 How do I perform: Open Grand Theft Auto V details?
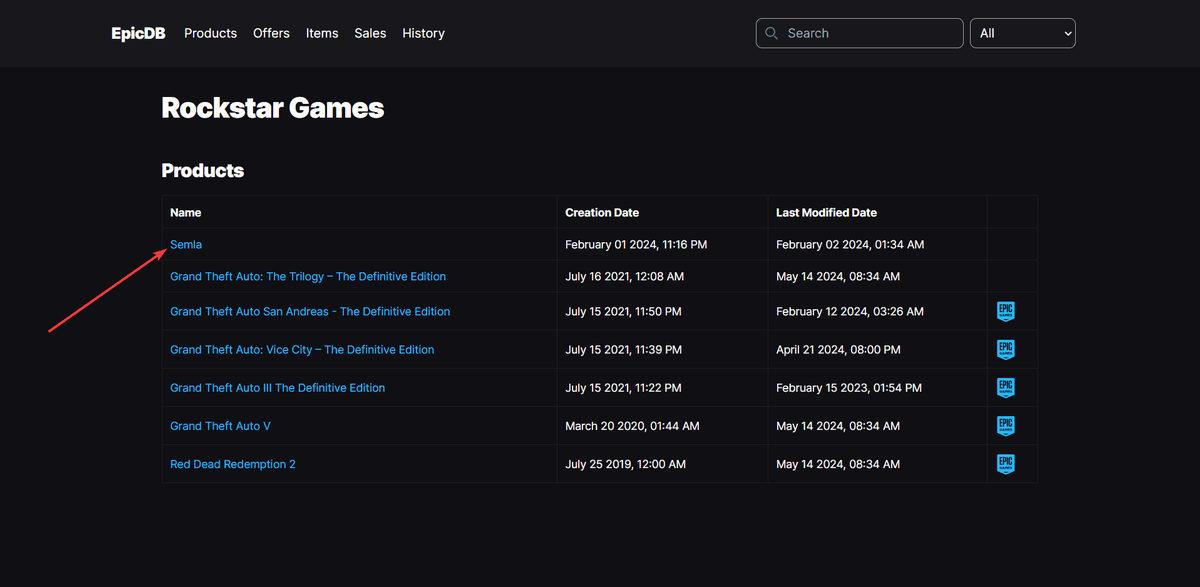[220, 425]
